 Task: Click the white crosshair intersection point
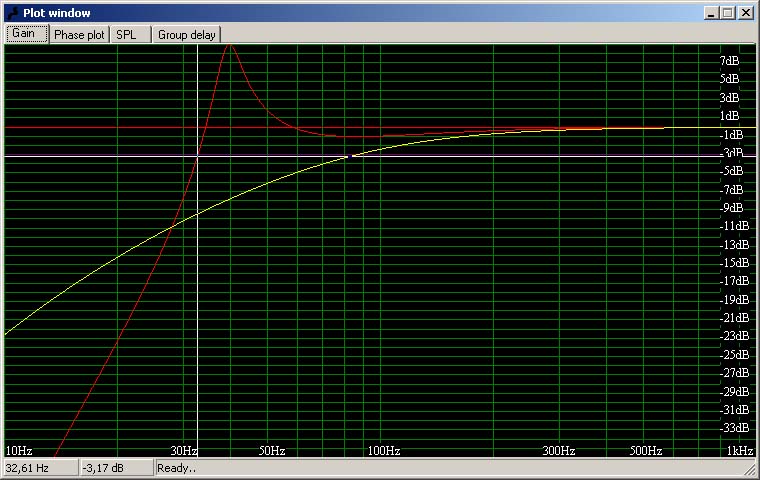point(197,156)
